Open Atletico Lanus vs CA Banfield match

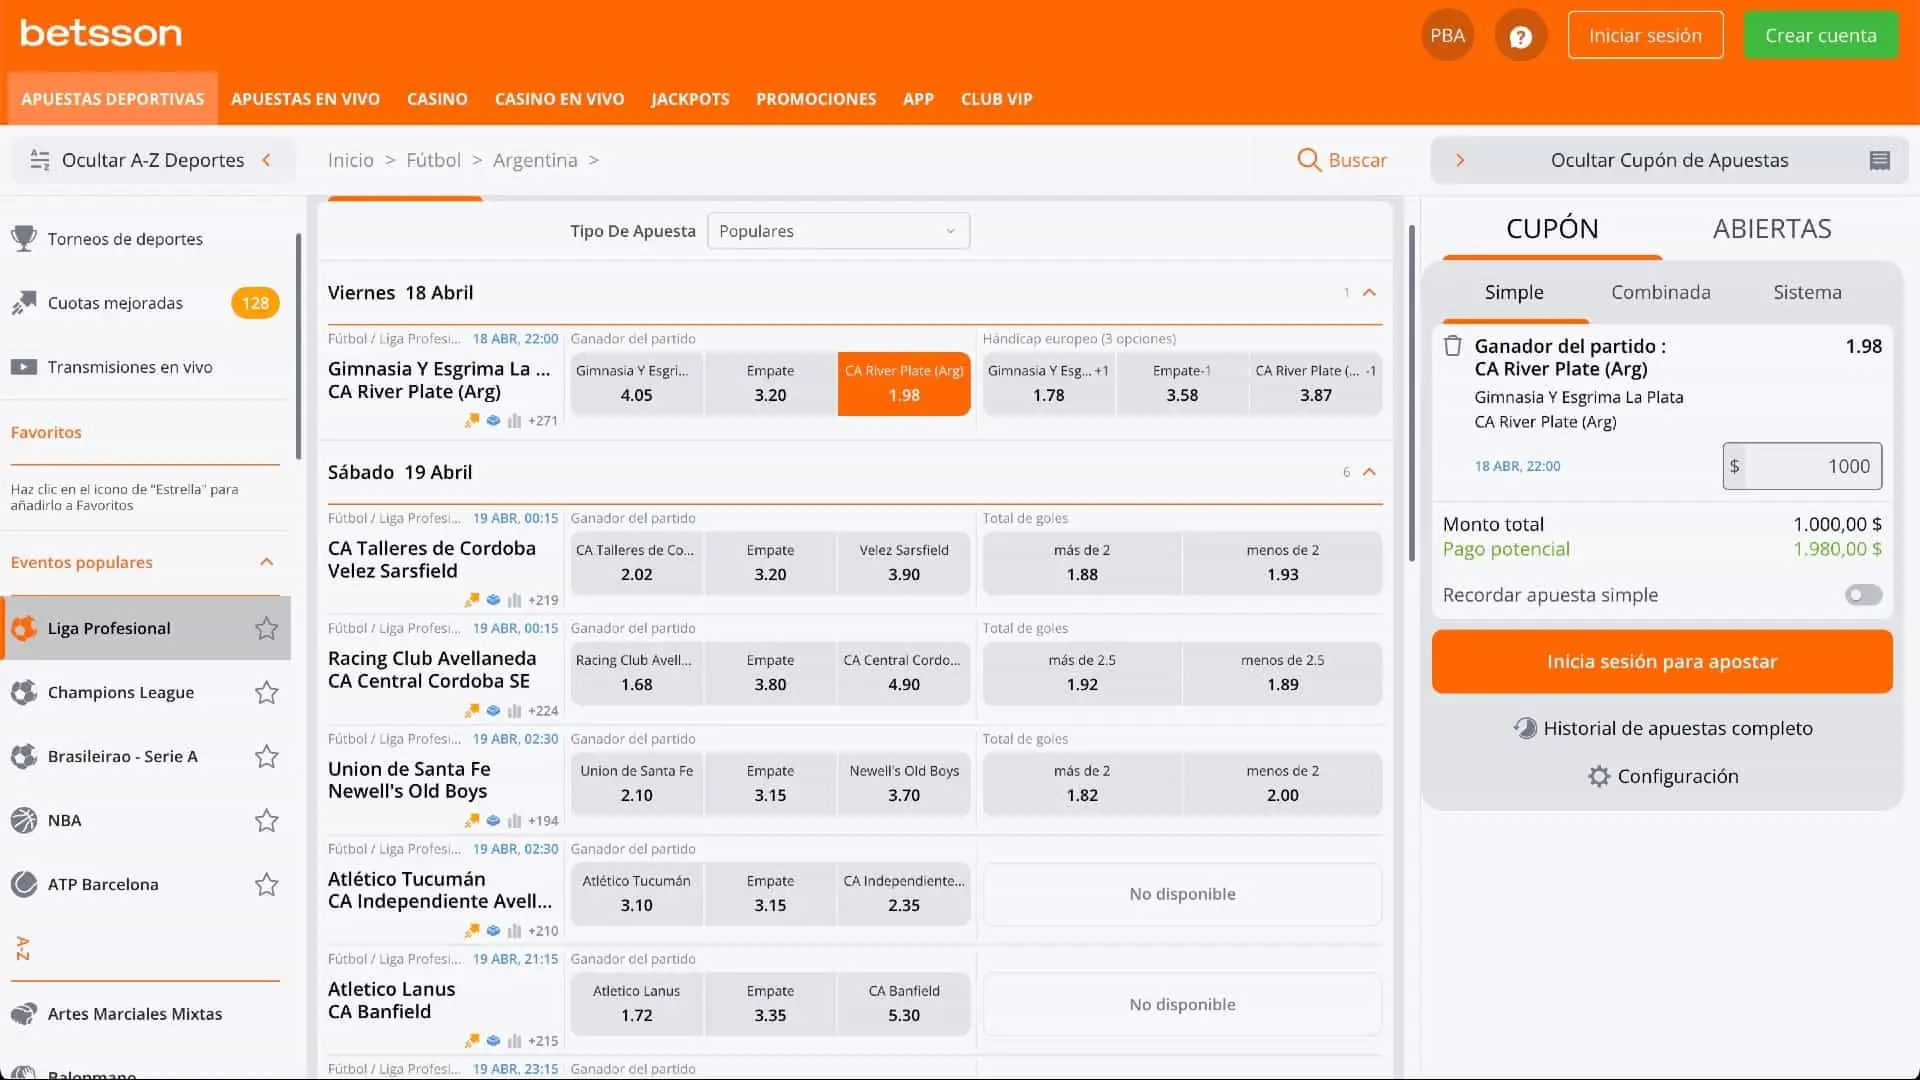[391, 1000]
